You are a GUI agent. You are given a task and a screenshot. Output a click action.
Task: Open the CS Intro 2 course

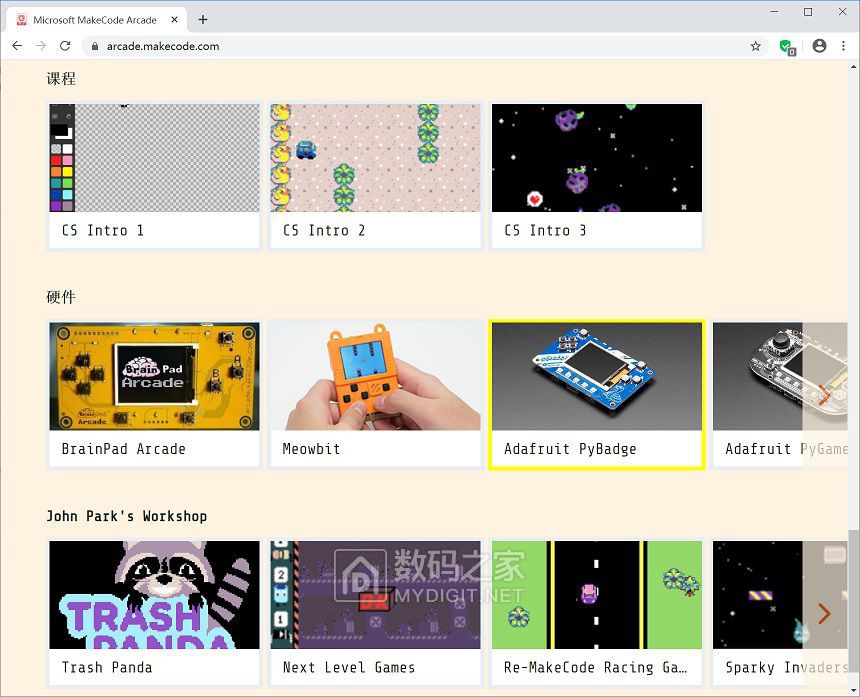click(x=375, y=176)
